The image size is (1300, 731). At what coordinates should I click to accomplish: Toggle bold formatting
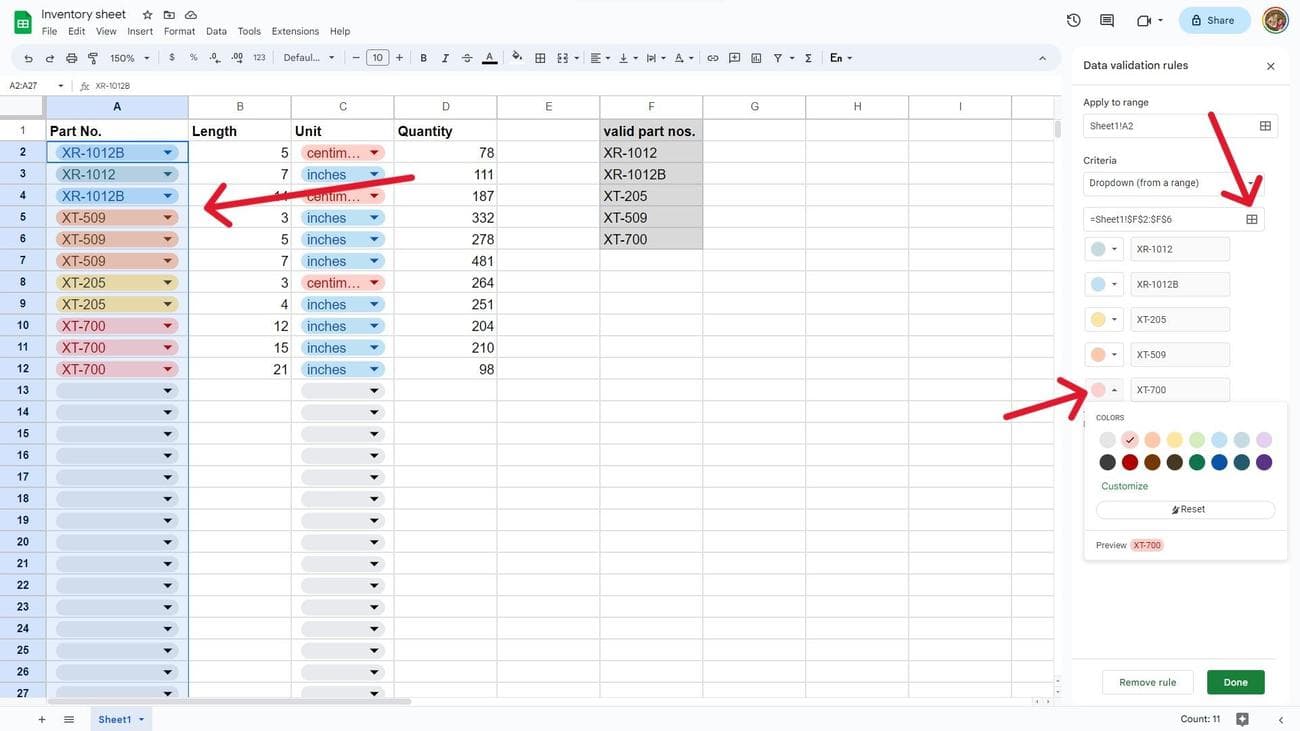pyautogui.click(x=423, y=58)
